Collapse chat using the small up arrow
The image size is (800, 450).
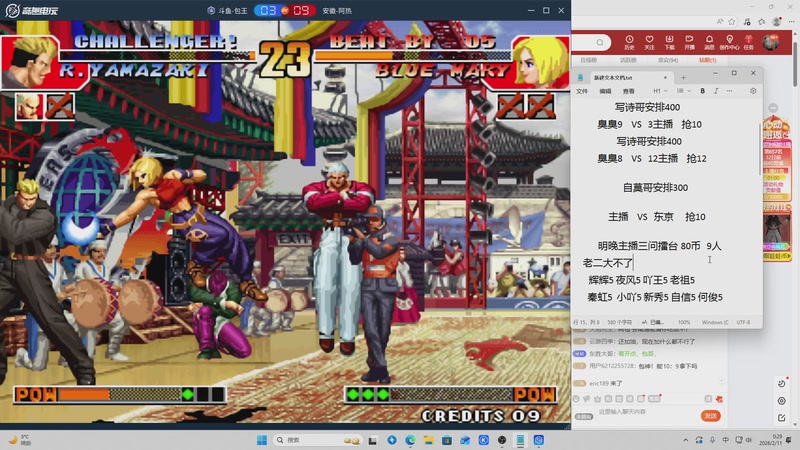coord(721,380)
